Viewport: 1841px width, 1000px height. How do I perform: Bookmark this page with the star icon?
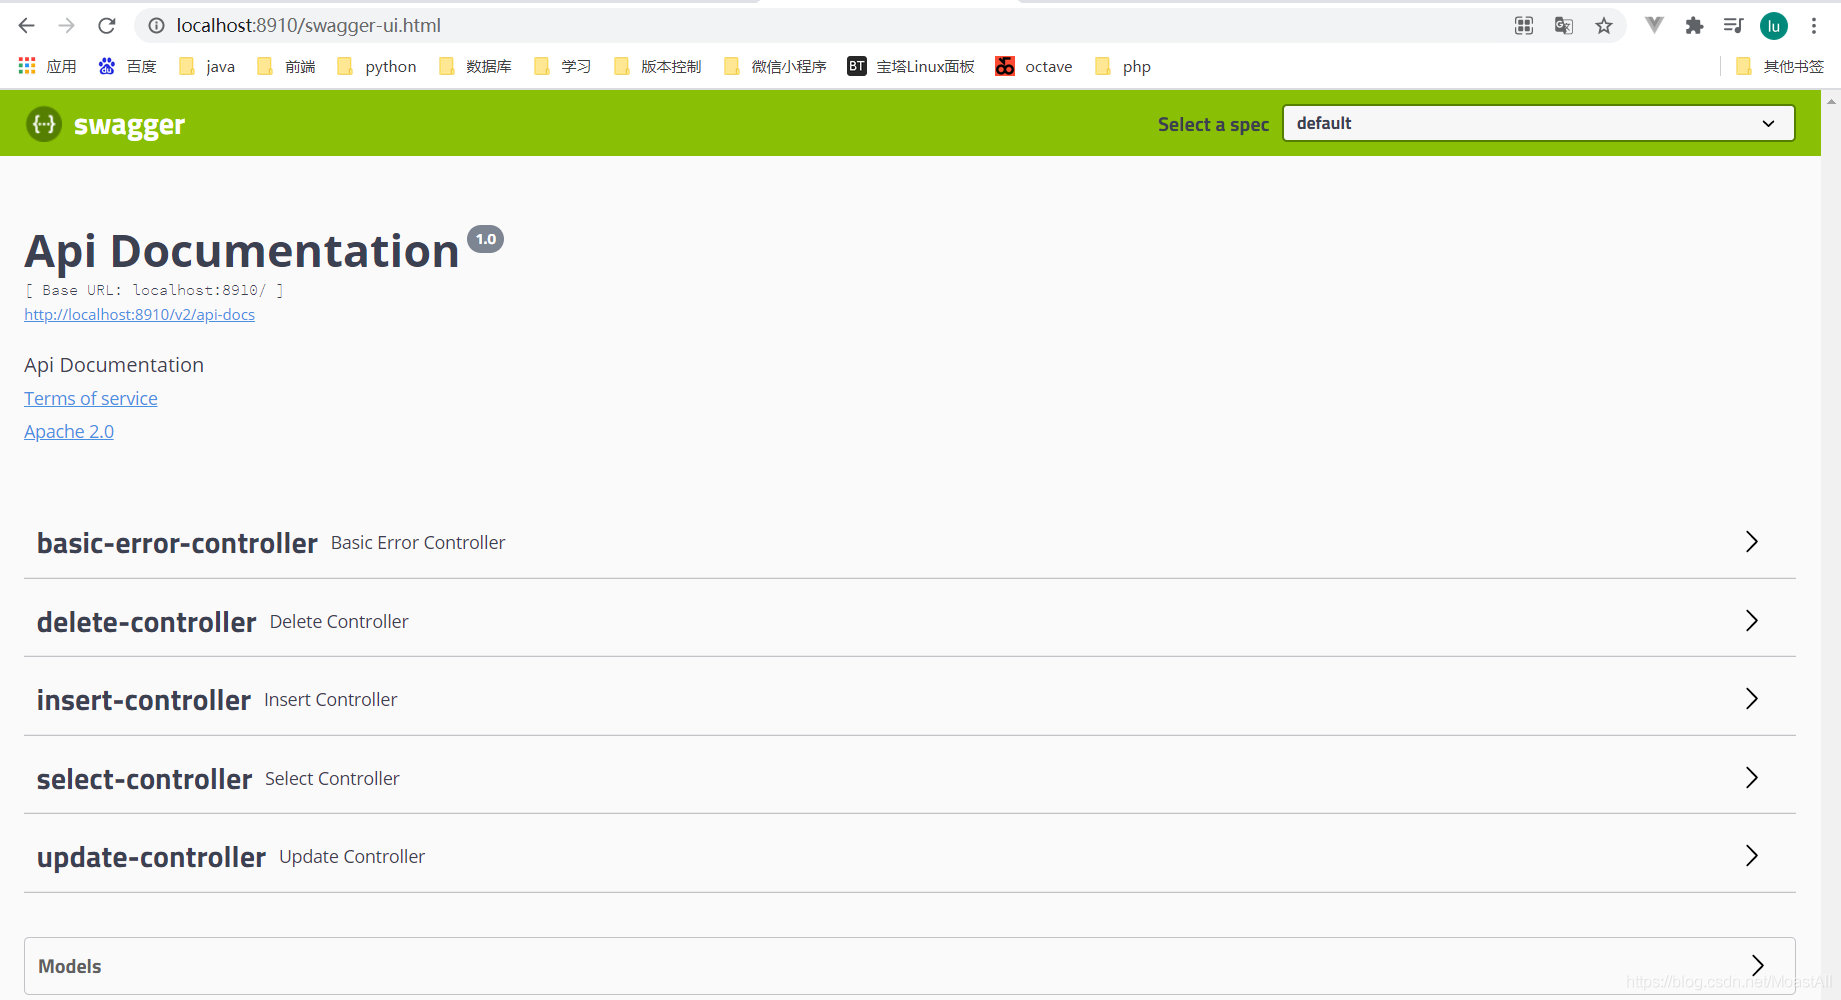[1604, 26]
